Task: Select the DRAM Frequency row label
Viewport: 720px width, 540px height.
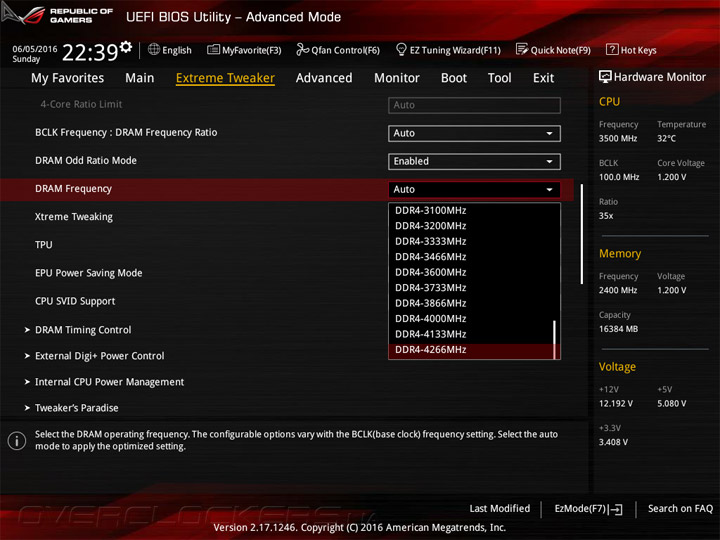Action: point(73,189)
